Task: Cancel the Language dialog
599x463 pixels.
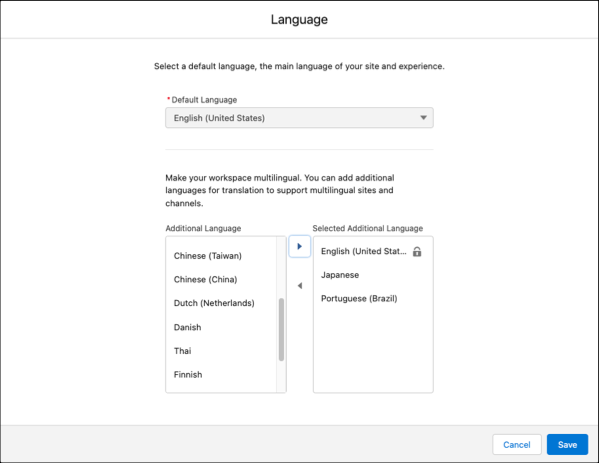Action: (x=517, y=445)
